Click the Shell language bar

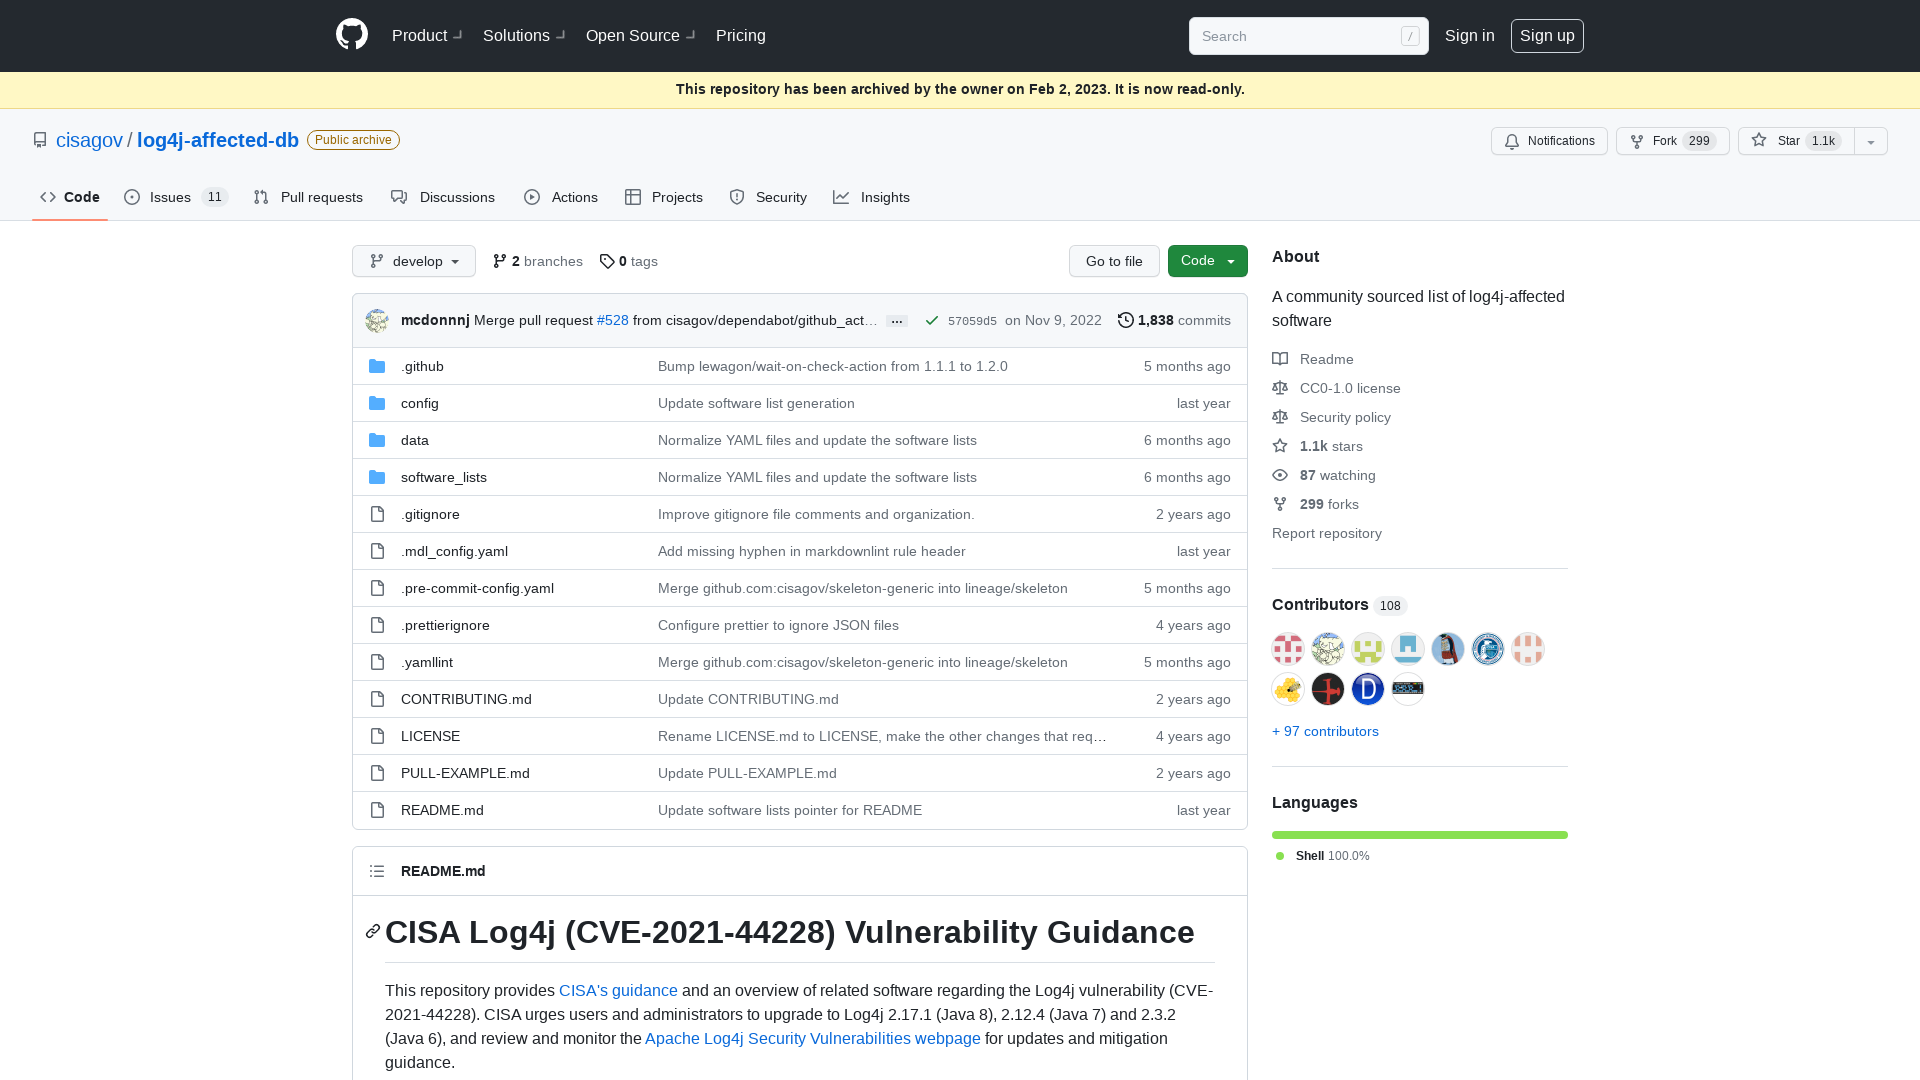[x=1420, y=835]
